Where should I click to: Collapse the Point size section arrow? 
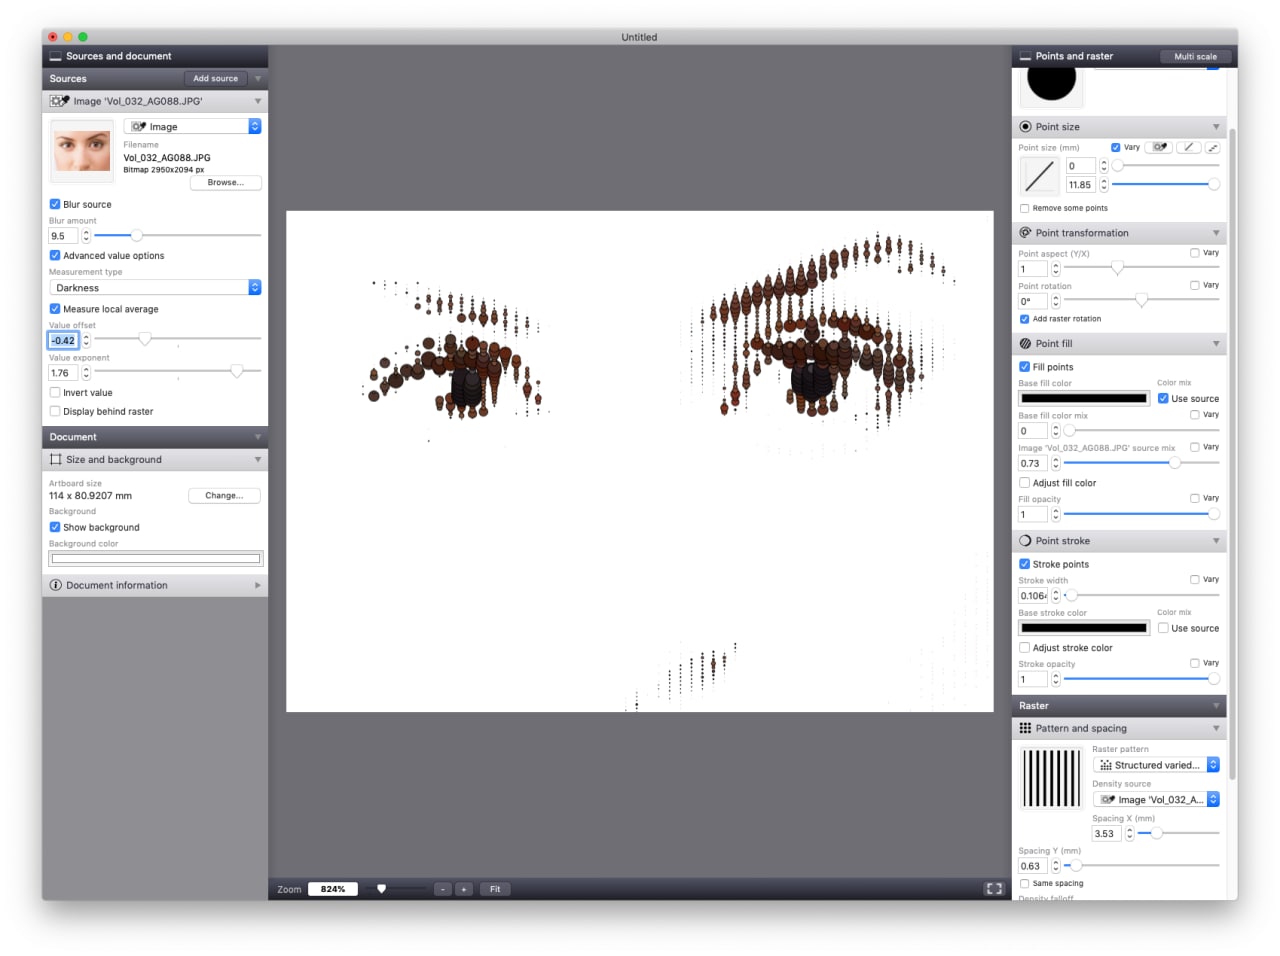point(1216,127)
